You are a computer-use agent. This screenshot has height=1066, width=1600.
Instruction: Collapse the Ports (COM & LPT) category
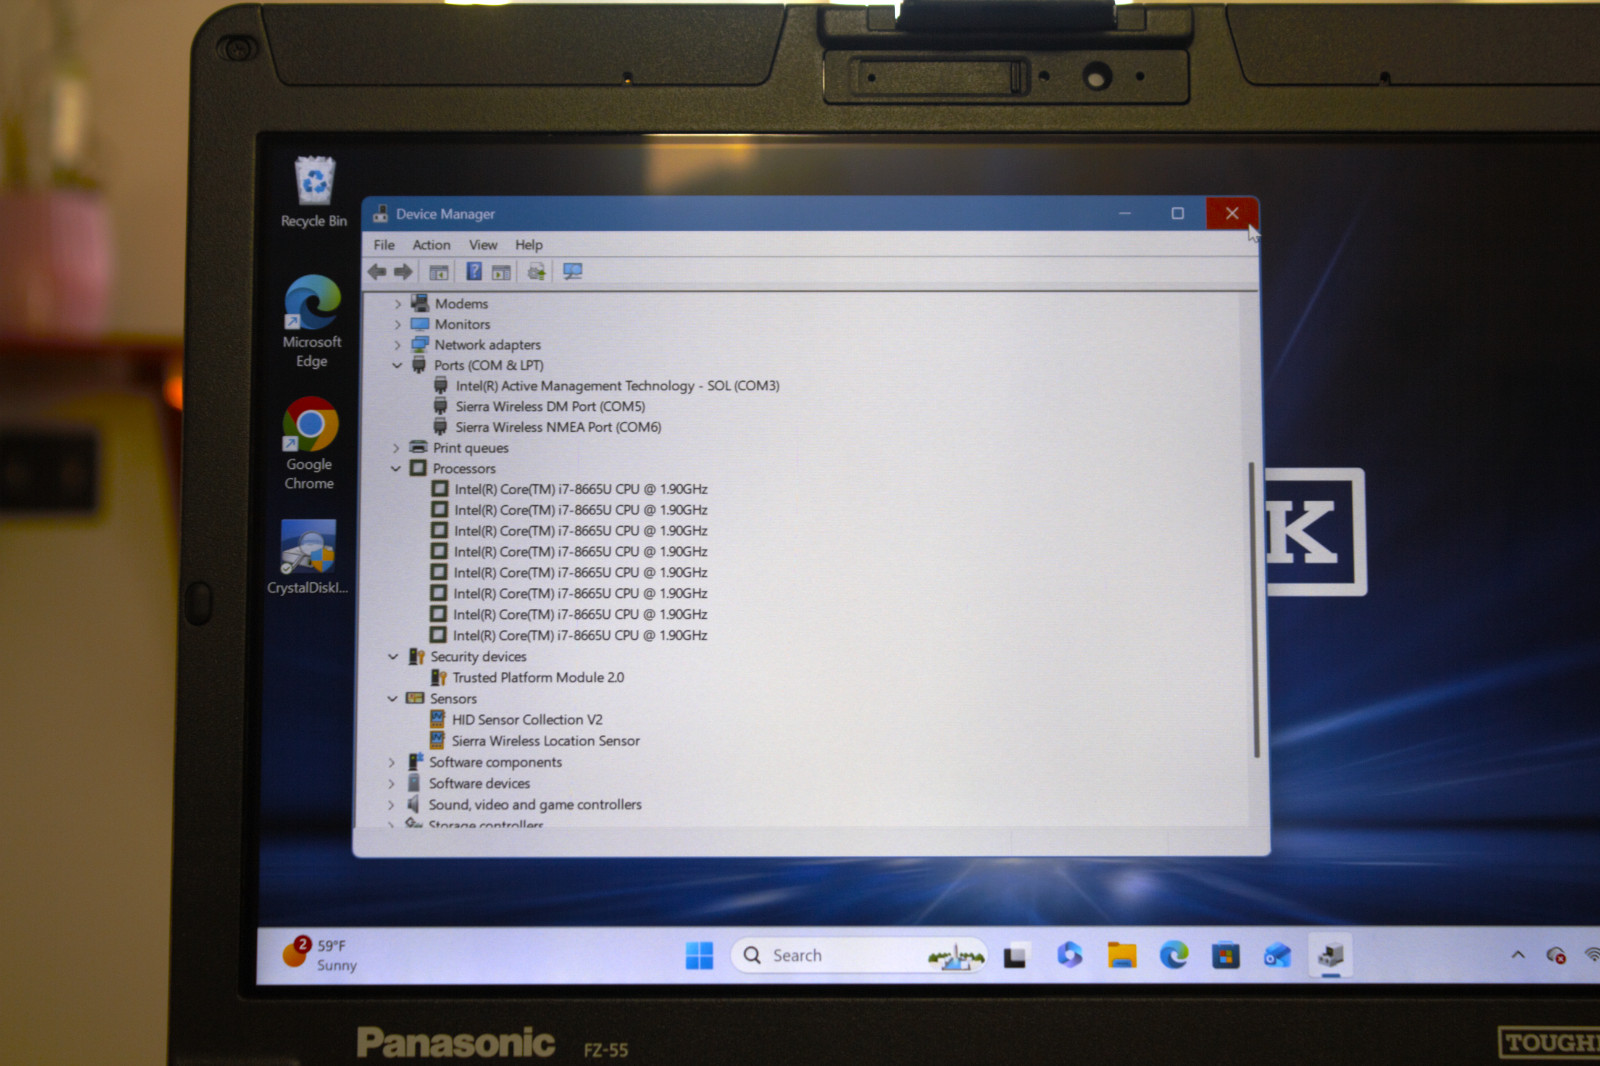[397, 366]
